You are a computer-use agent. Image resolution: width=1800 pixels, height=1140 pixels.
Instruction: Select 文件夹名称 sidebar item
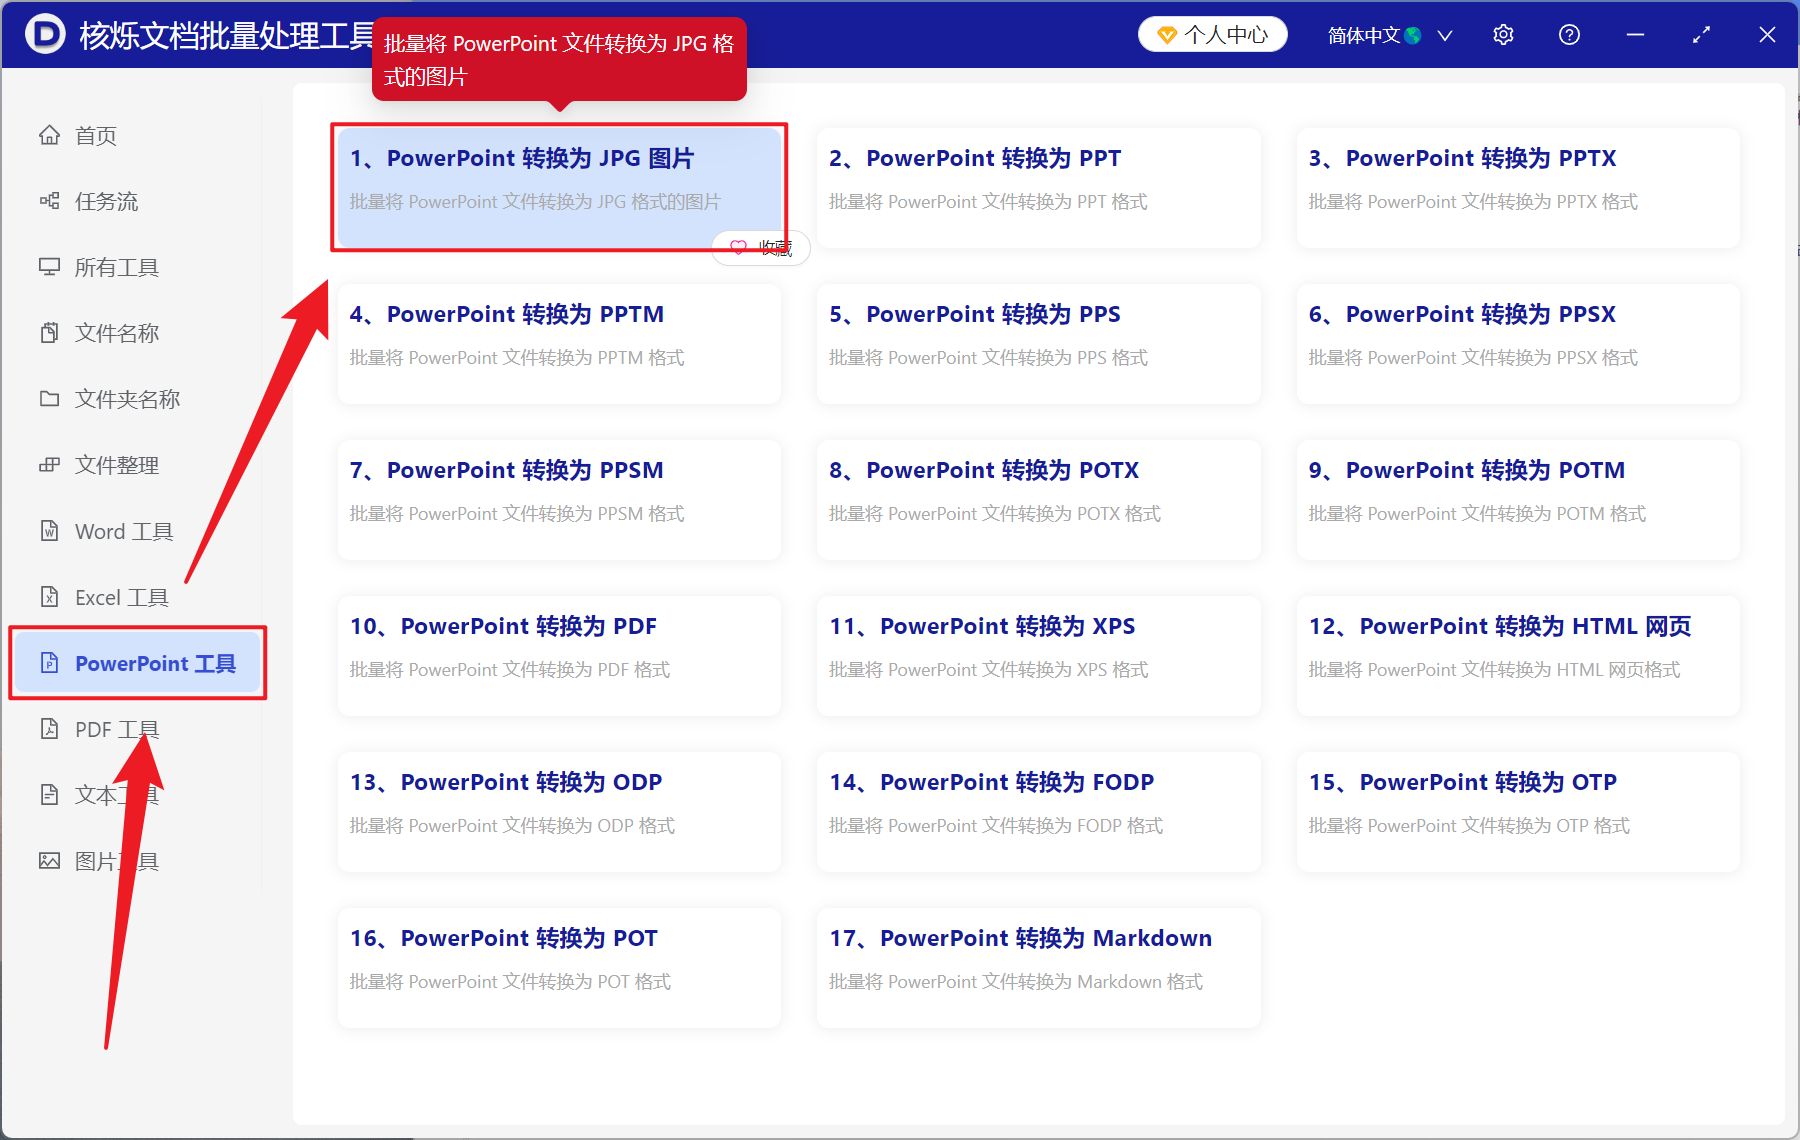(x=138, y=399)
